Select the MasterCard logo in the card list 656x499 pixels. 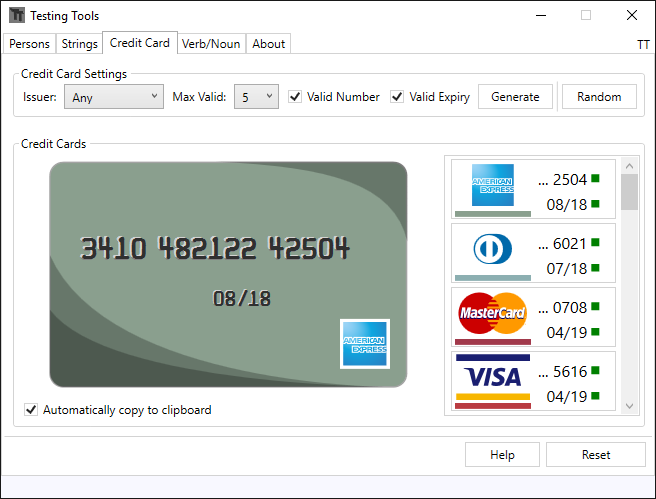click(492, 313)
